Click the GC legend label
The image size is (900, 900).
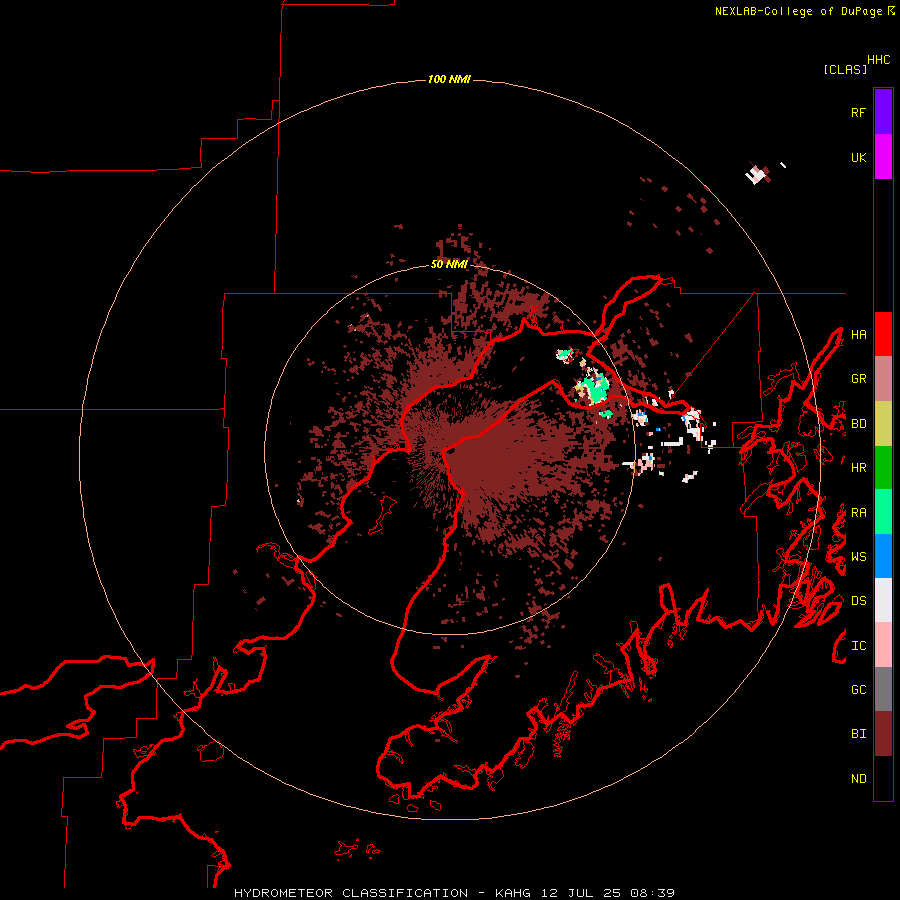point(858,690)
